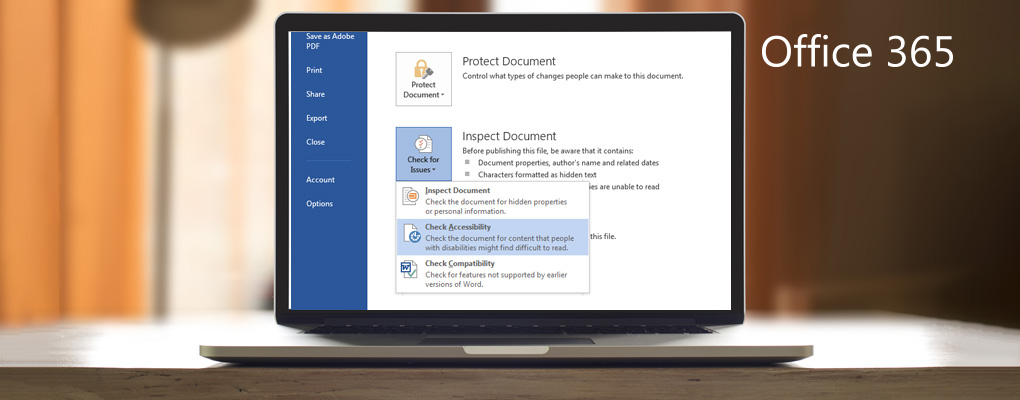Select Close in the backstage sidebar

pos(315,142)
